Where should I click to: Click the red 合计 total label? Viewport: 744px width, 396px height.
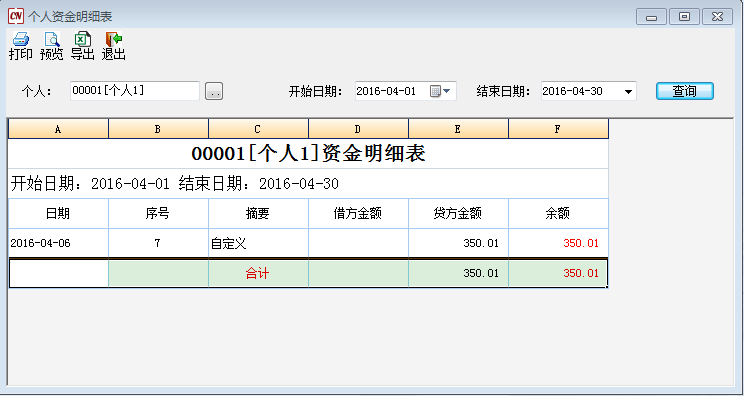259,273
